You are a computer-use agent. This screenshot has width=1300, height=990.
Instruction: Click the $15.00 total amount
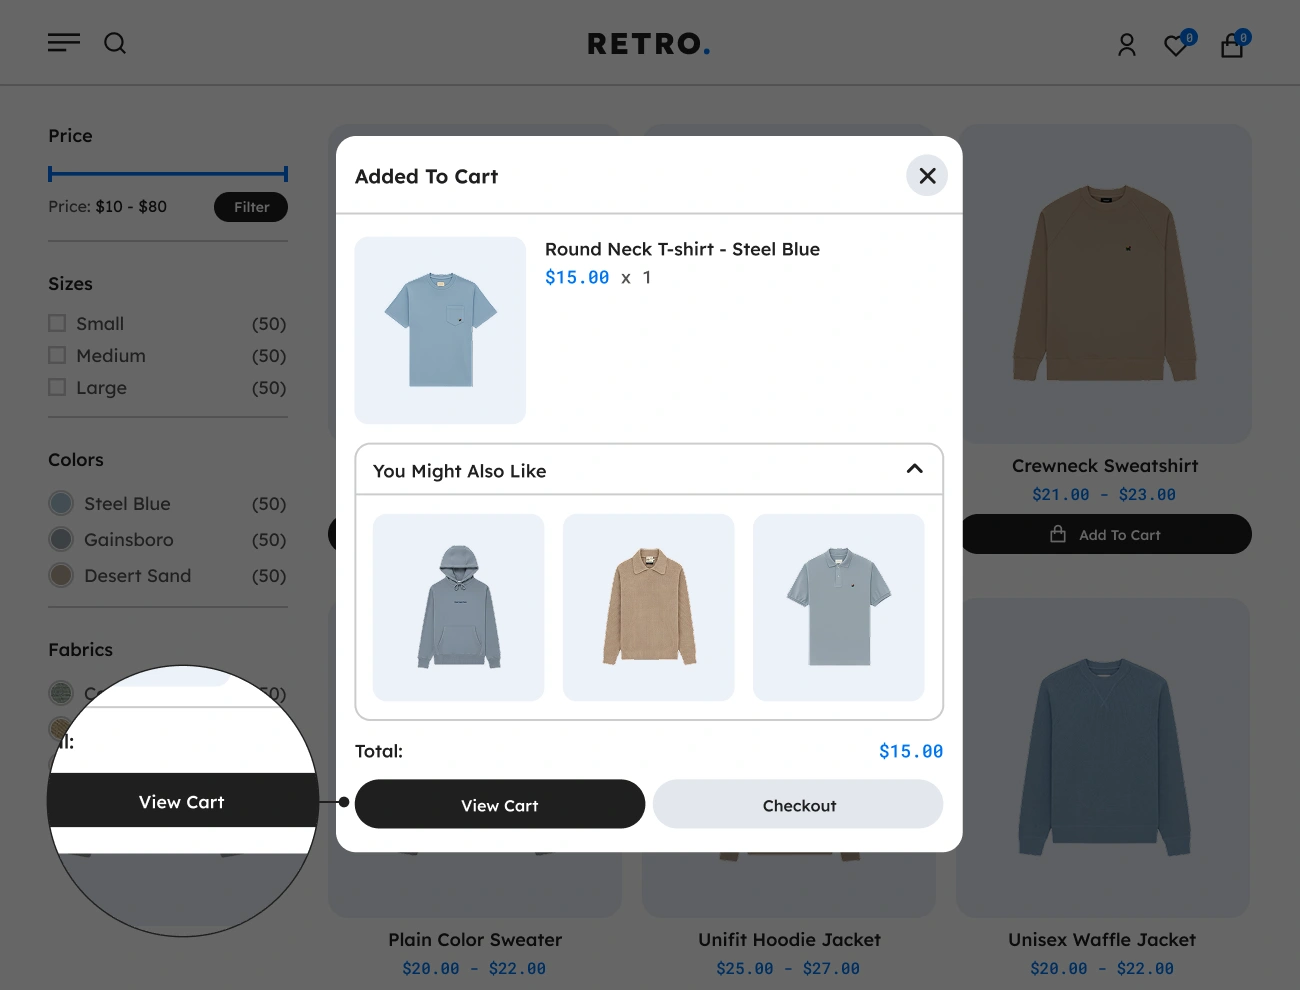coord(911,751)
